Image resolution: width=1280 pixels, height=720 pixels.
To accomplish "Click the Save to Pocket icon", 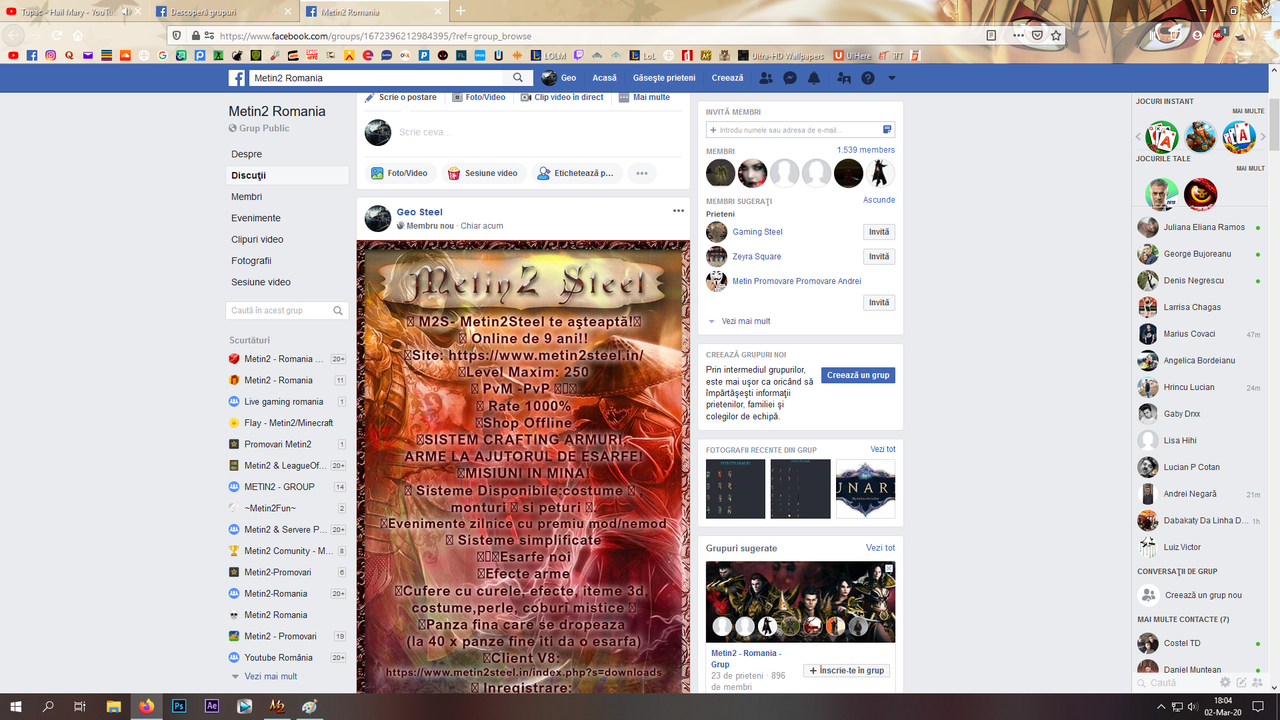I will pos(1038,35).
